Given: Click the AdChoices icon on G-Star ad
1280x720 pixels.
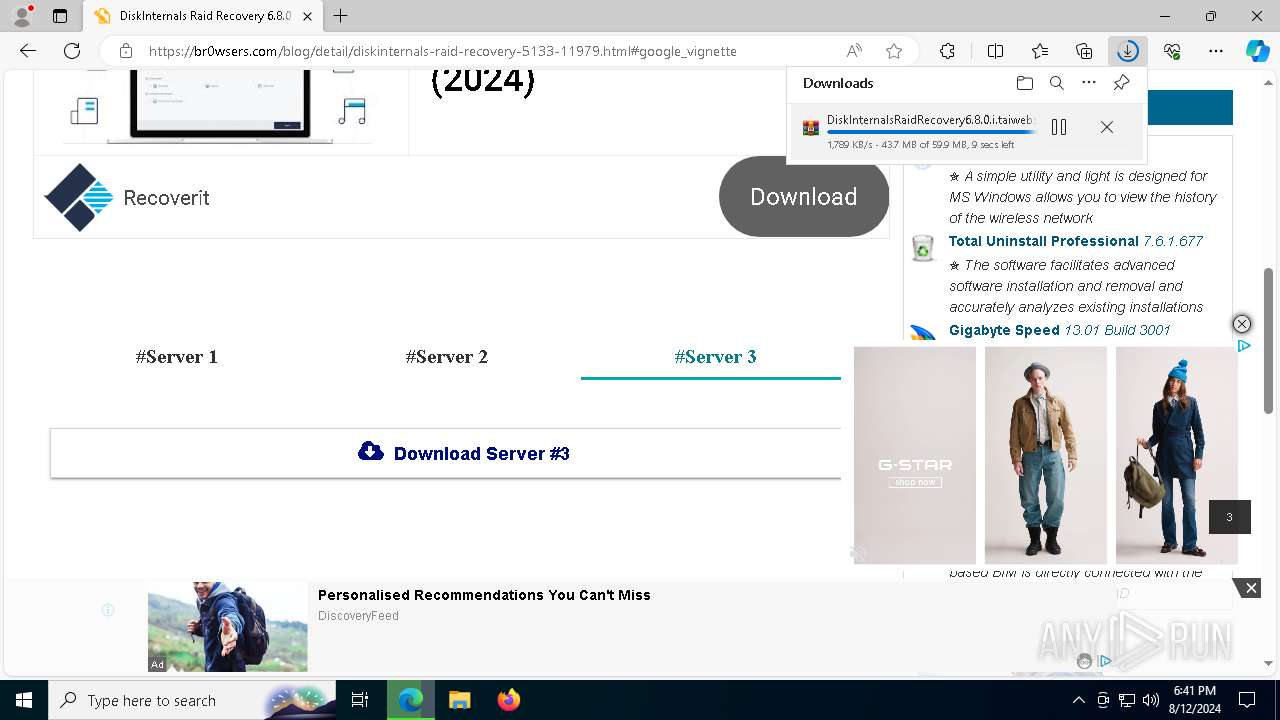Looking at the screenshot, I should [x=1244, y=346].
